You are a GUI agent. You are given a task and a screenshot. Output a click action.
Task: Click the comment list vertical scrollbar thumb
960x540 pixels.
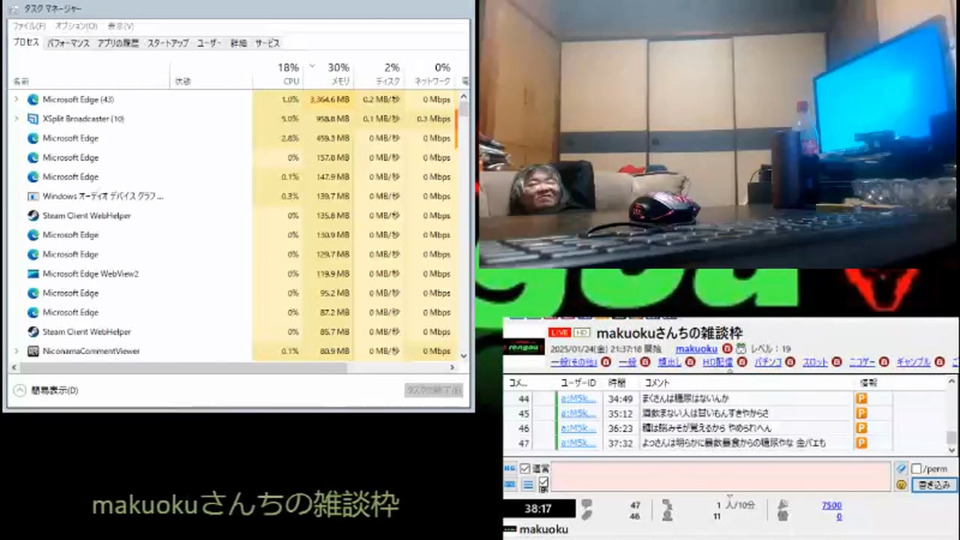coord(951,437)
